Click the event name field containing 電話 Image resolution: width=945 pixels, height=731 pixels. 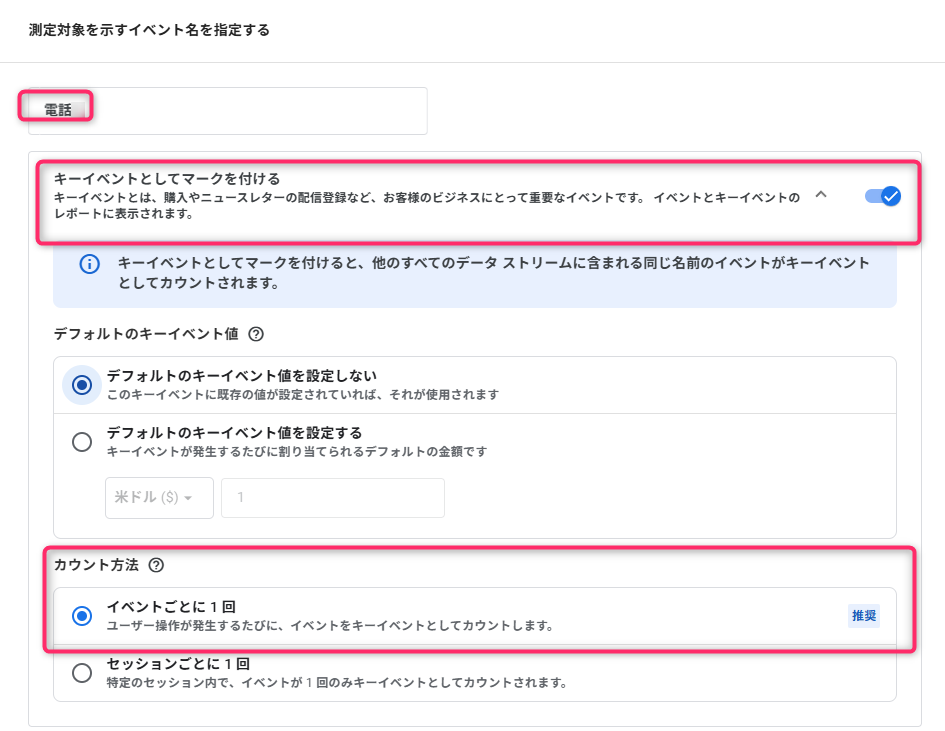click(227, 111)
